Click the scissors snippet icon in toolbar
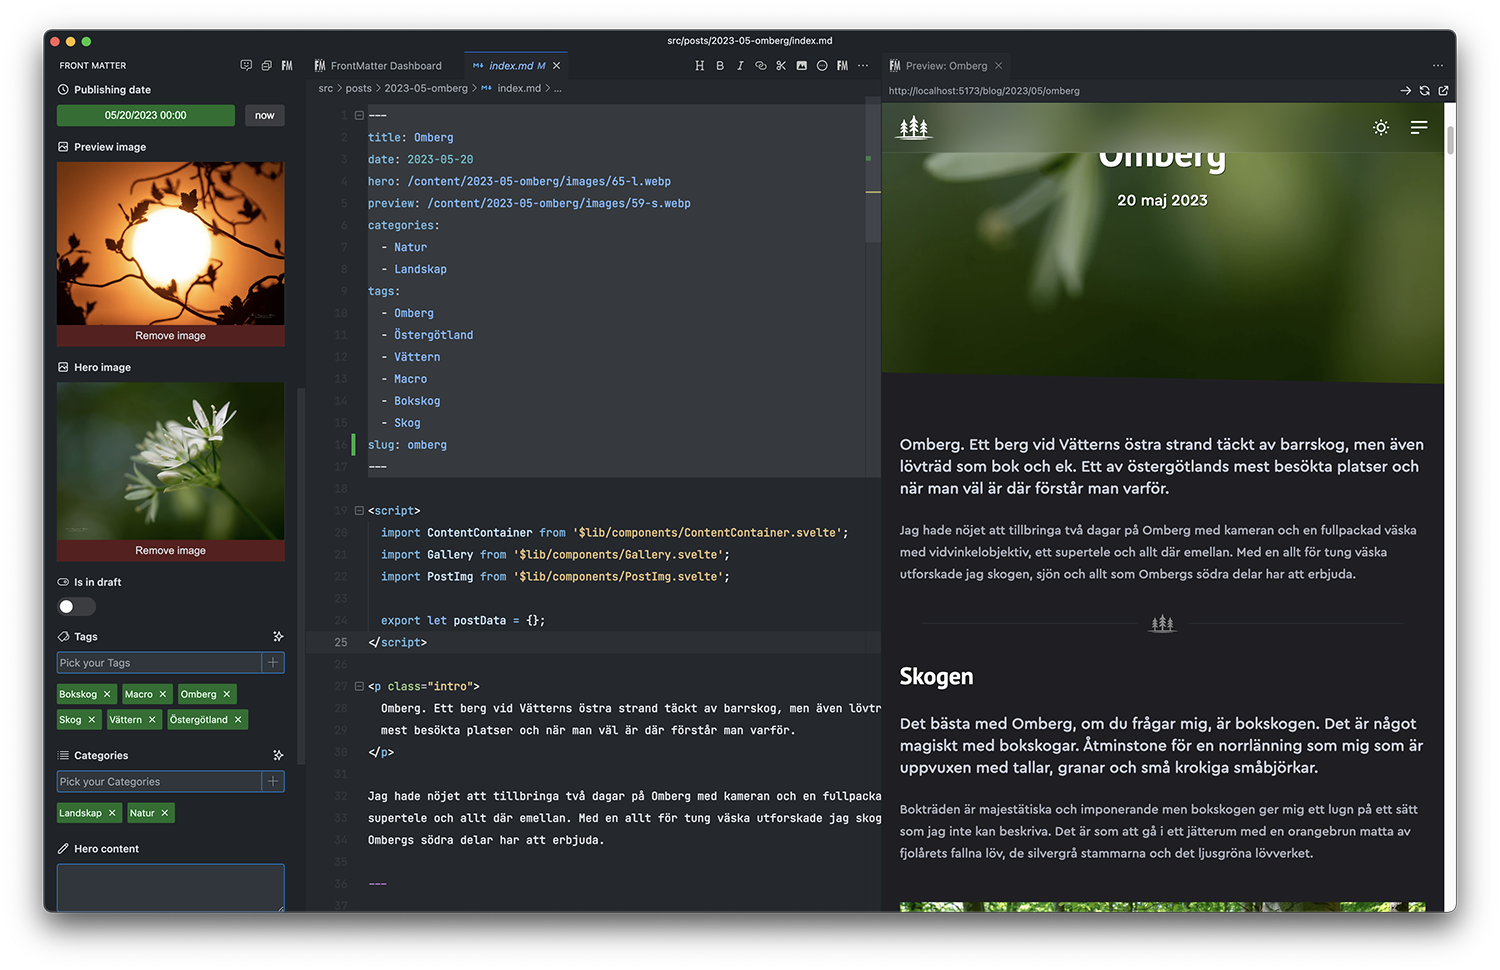The width and height of the screenshot is (1500, 970). 781,66
